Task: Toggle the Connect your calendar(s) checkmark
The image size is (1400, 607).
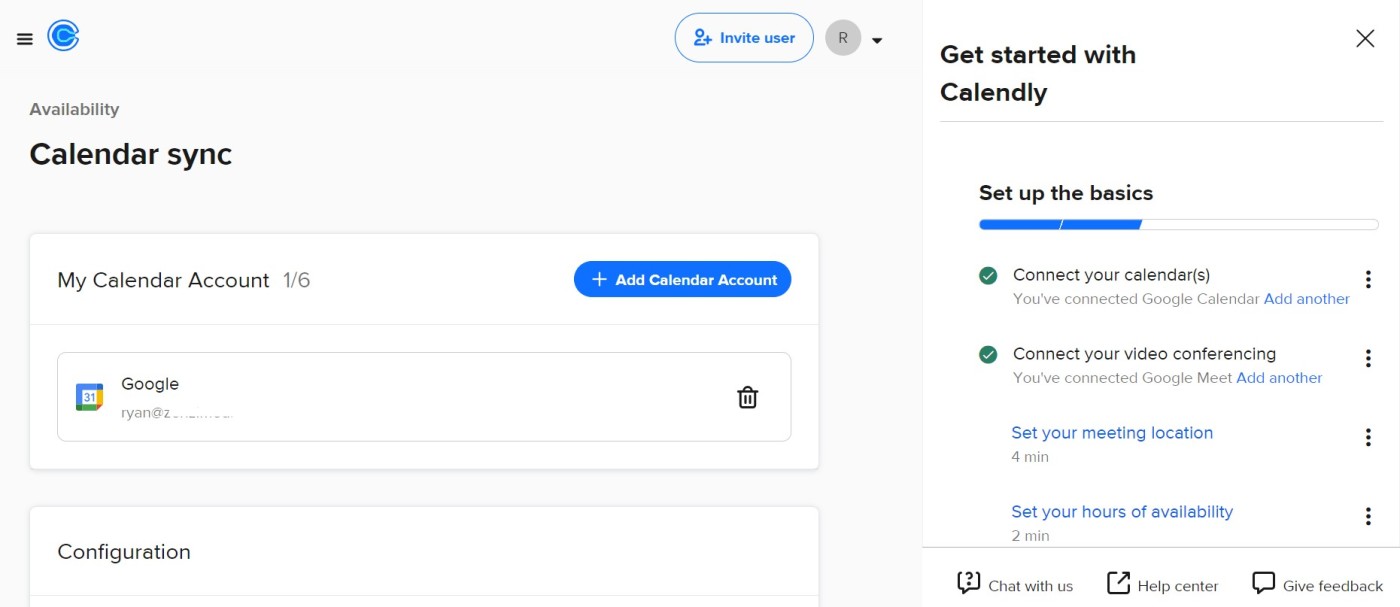Action: [x=988, y=275]
